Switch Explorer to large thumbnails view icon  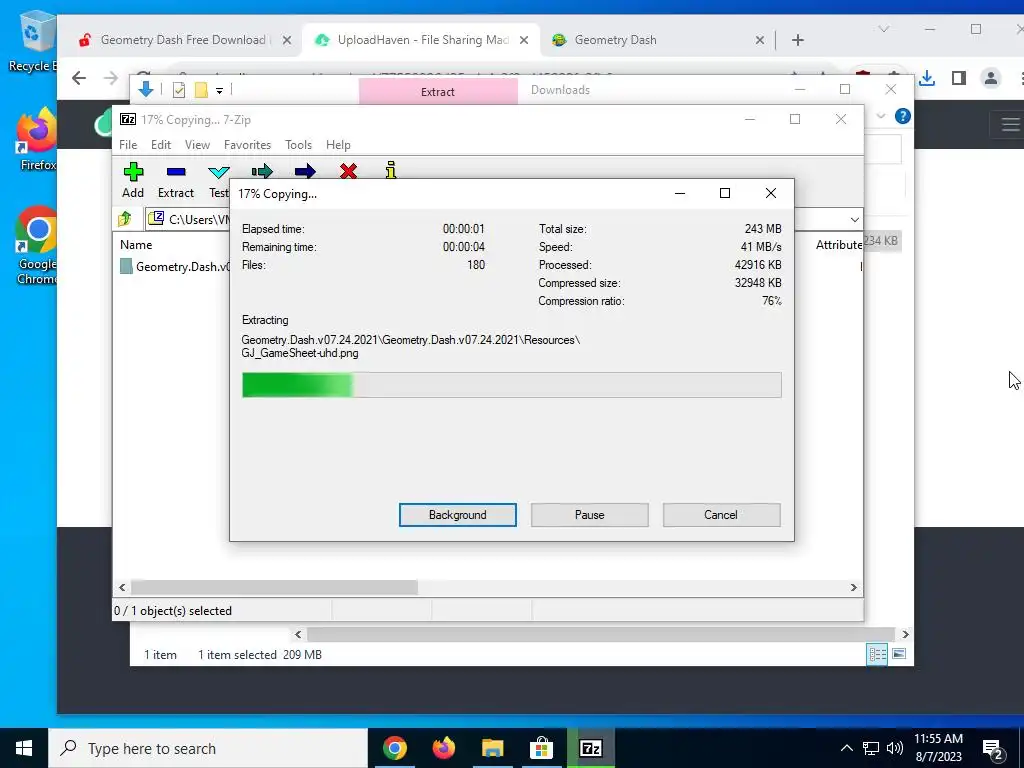[899, 654]
